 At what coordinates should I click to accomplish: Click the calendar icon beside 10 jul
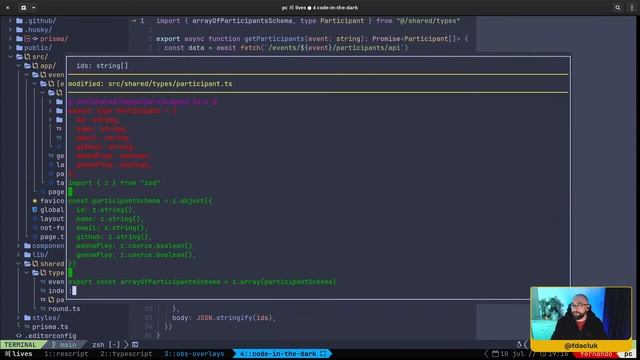point(496,354)
